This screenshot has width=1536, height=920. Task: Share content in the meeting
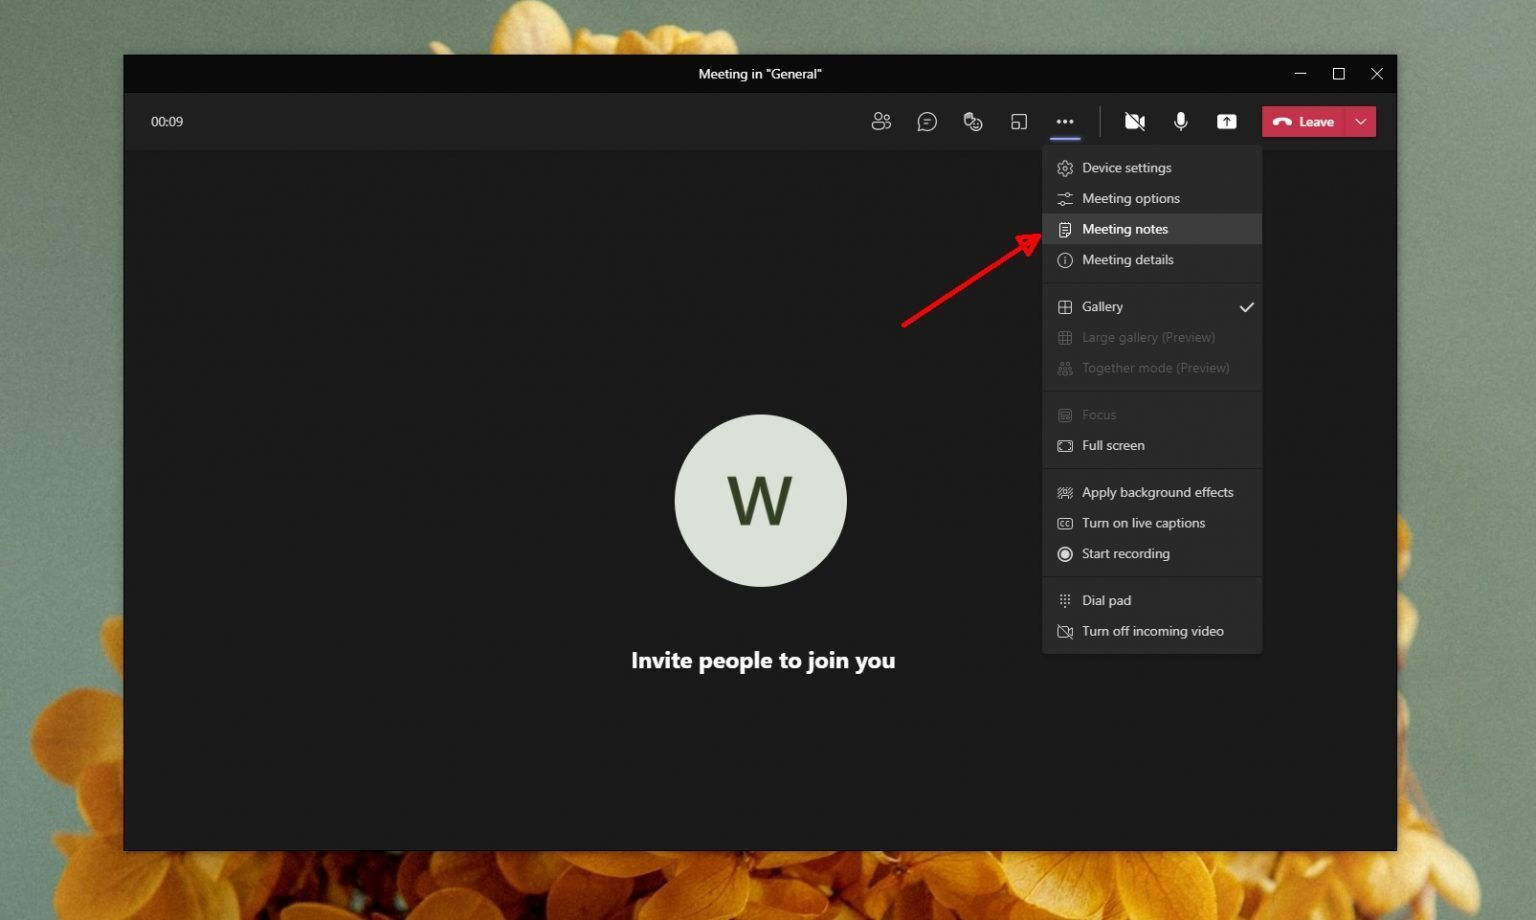coord(1226,121)
